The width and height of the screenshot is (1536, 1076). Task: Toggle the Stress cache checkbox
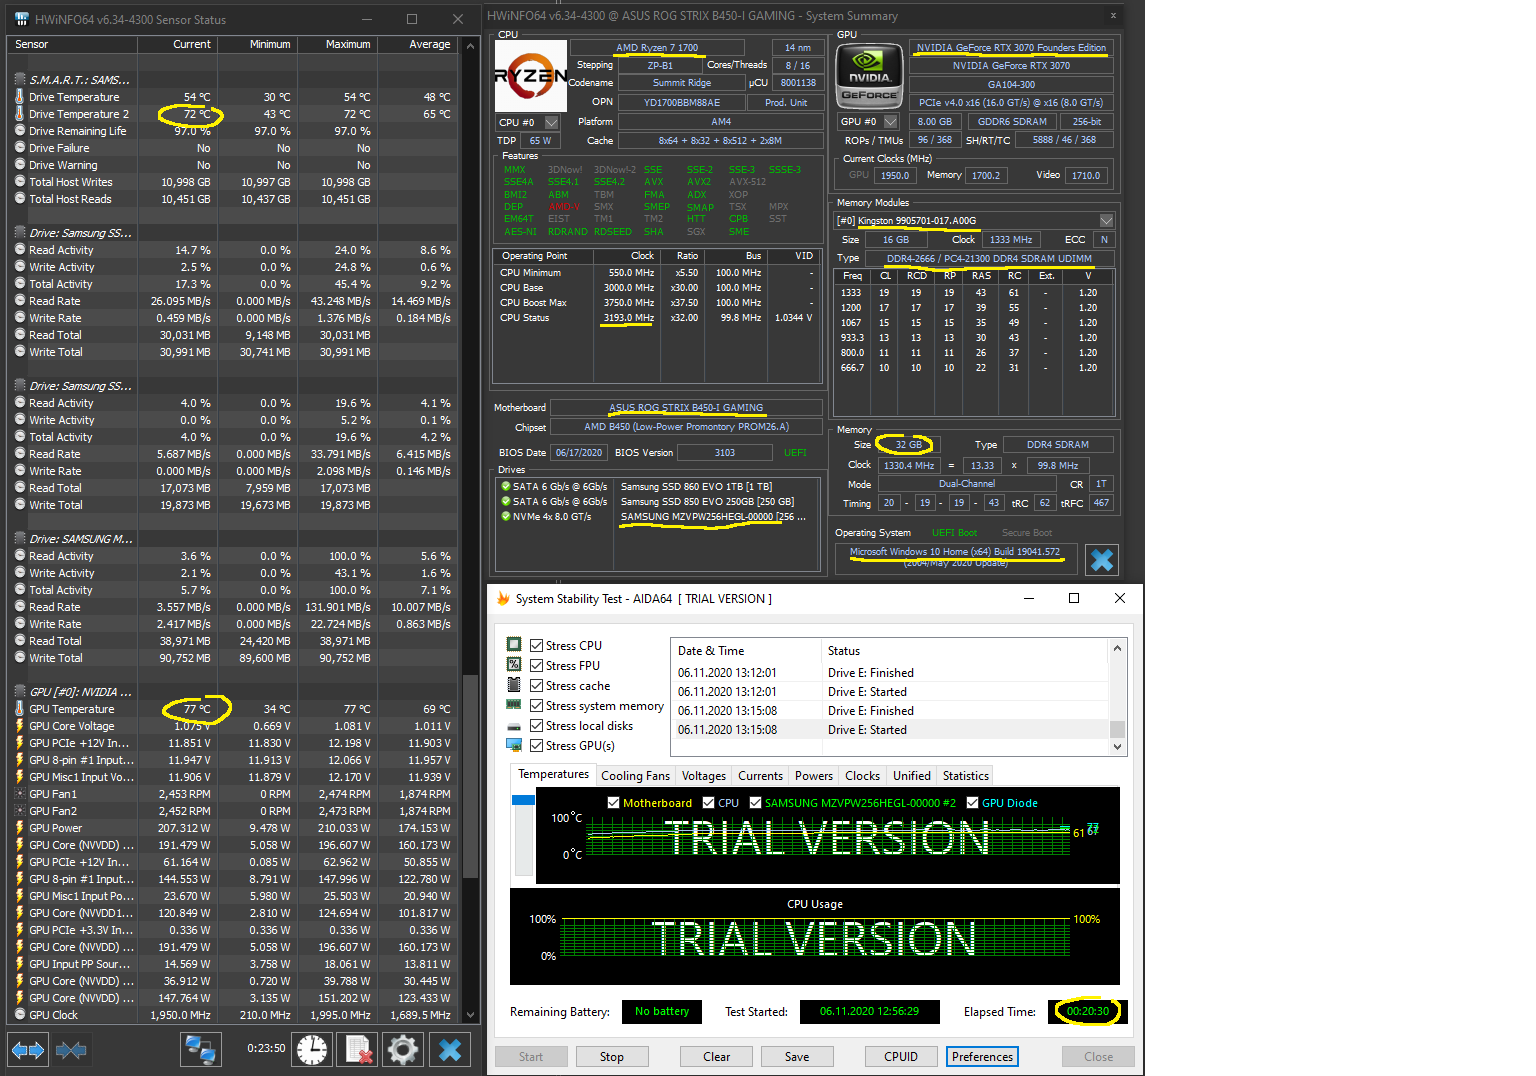(537, 686)
